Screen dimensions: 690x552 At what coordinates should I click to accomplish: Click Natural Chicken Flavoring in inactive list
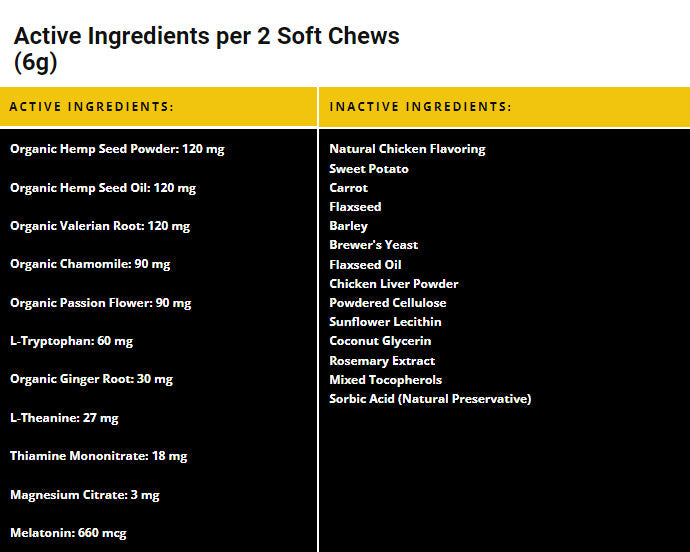(407, 149)
